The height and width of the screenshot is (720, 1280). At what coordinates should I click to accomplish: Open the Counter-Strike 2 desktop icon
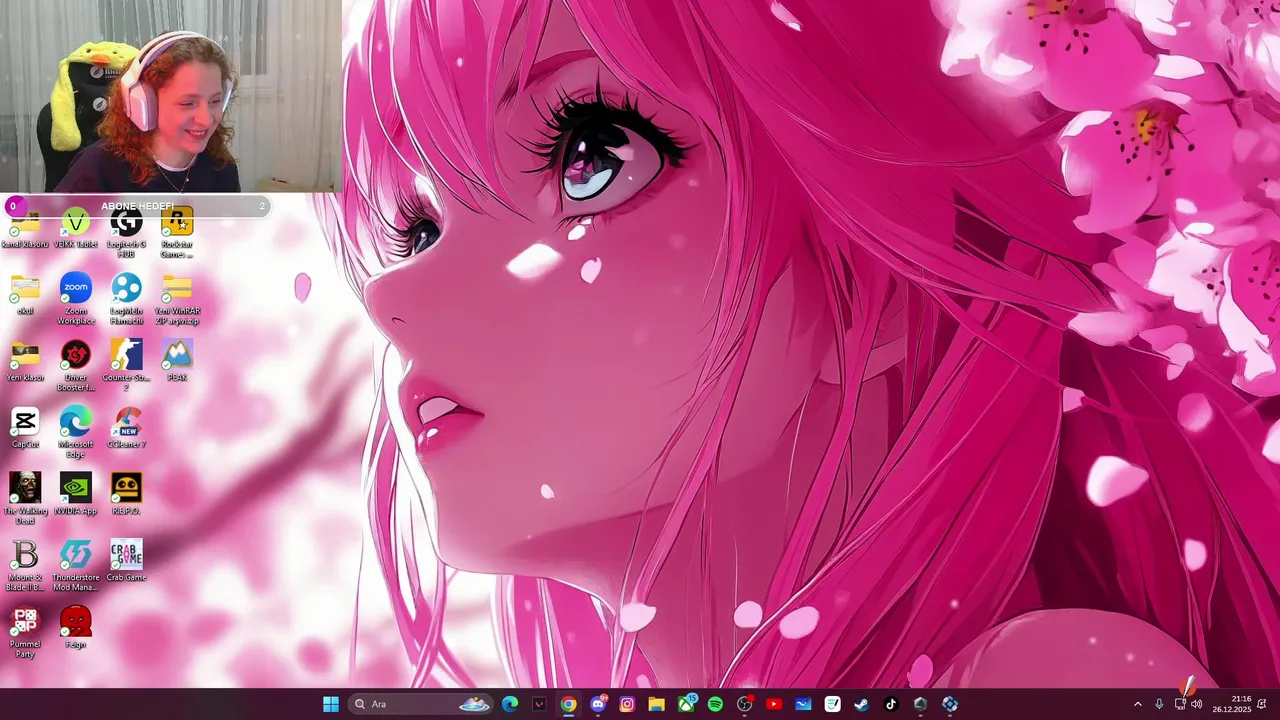point(126,365)
